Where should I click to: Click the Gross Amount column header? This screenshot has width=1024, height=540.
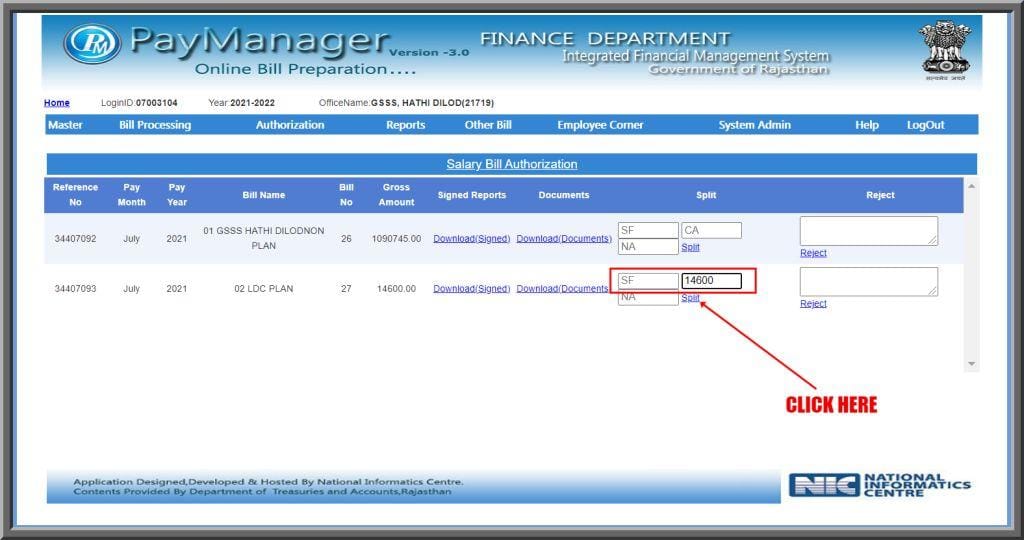tap(396, 195)
